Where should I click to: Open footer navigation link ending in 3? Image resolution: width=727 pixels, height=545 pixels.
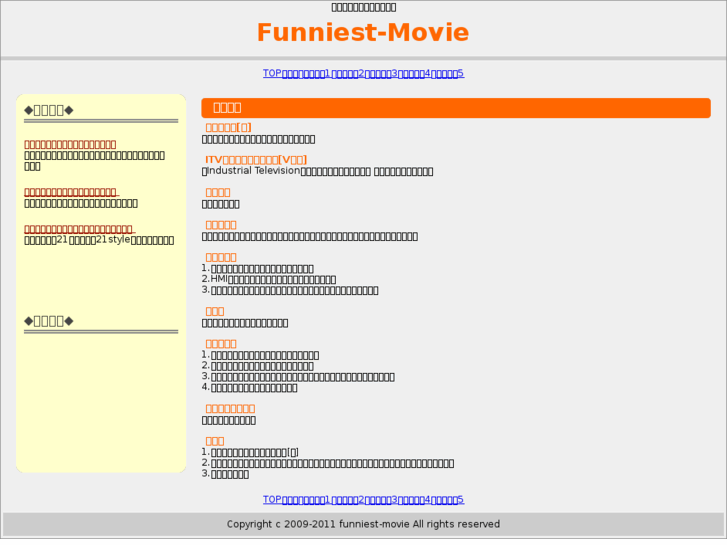[x=381, y=500]
